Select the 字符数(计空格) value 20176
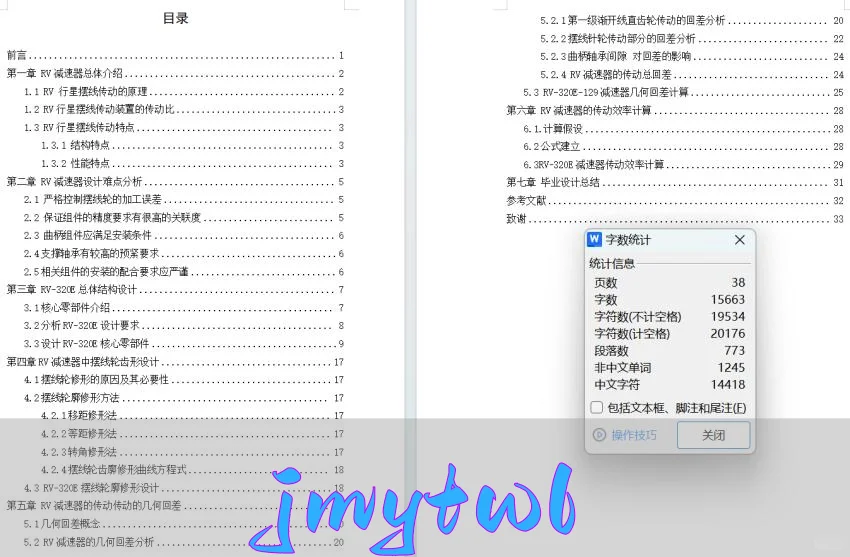 pos(727,333)
